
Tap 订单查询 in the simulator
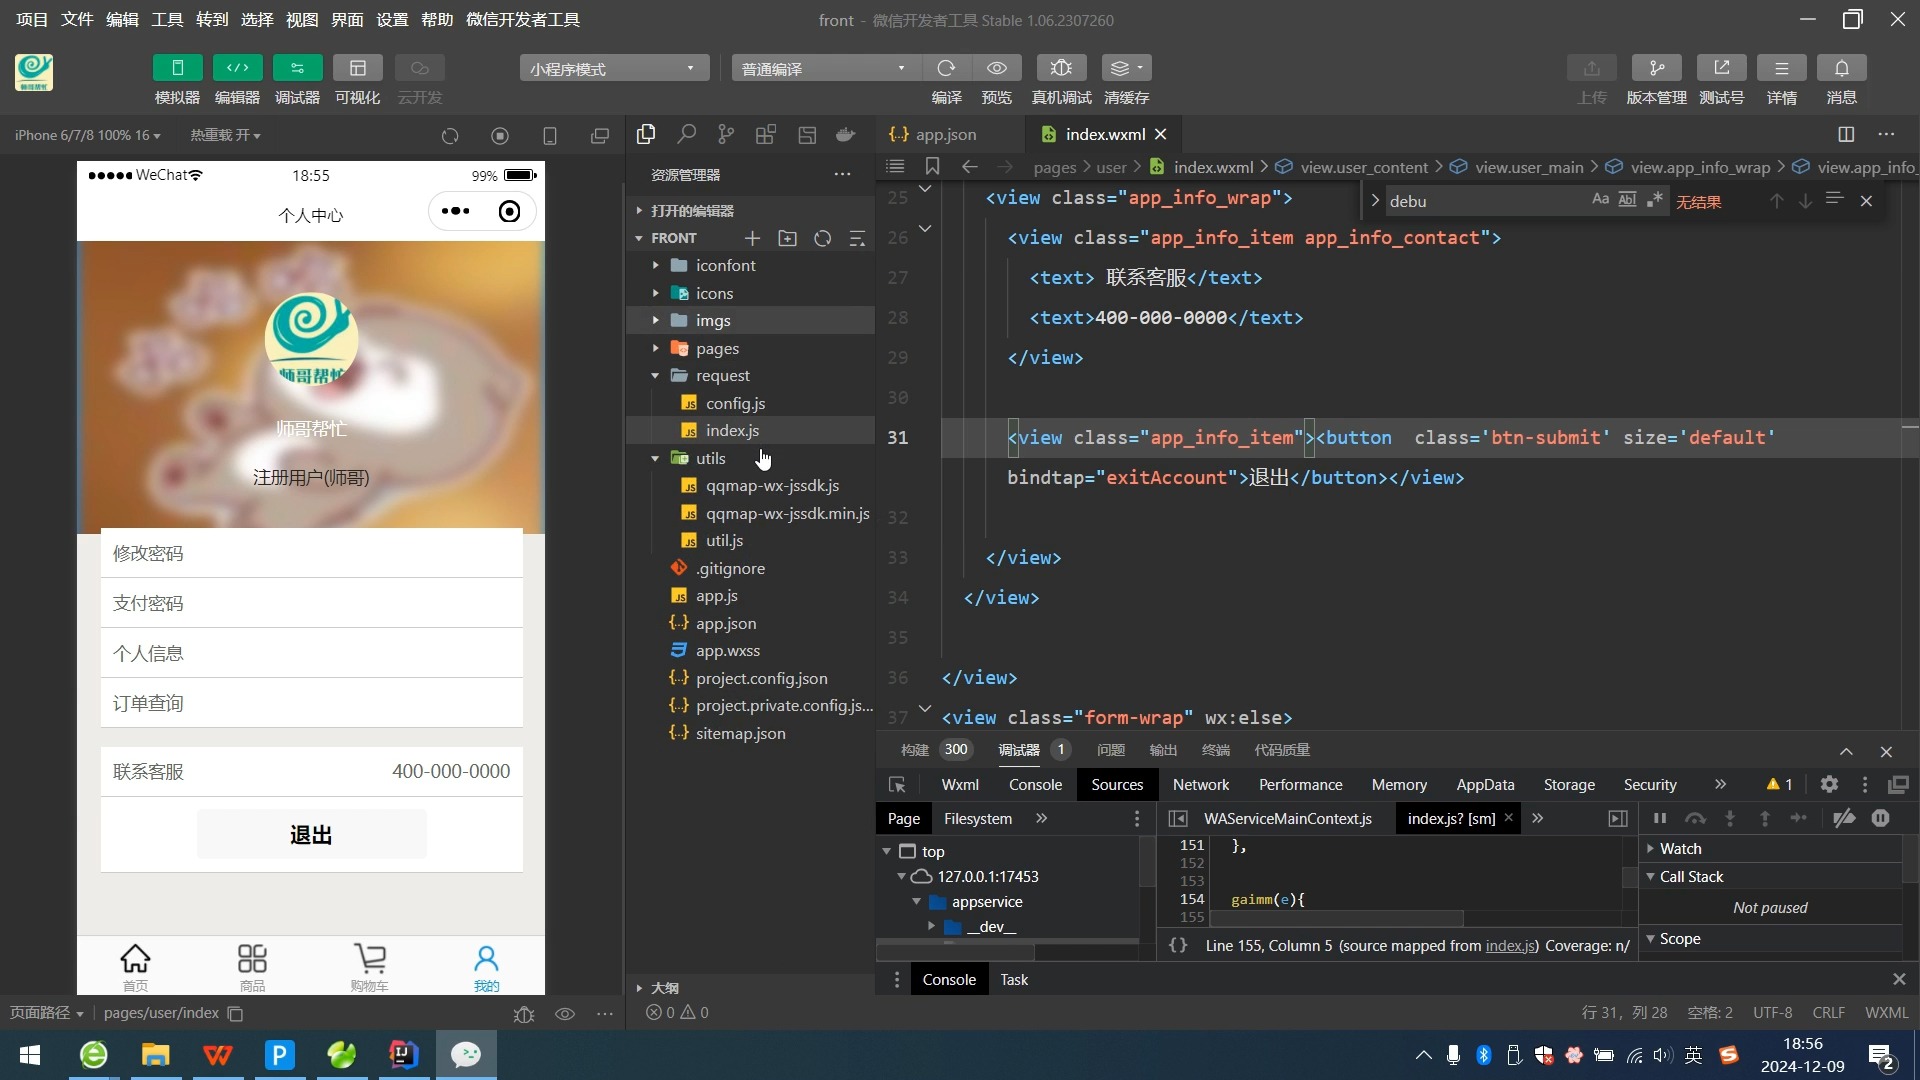(311, 703)
